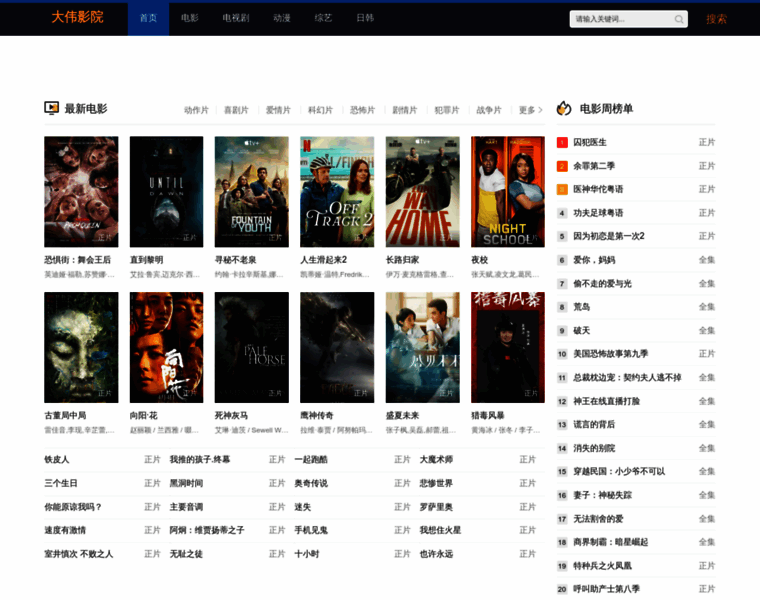Open the 向阳·花 poster

[x=166, y=347]
